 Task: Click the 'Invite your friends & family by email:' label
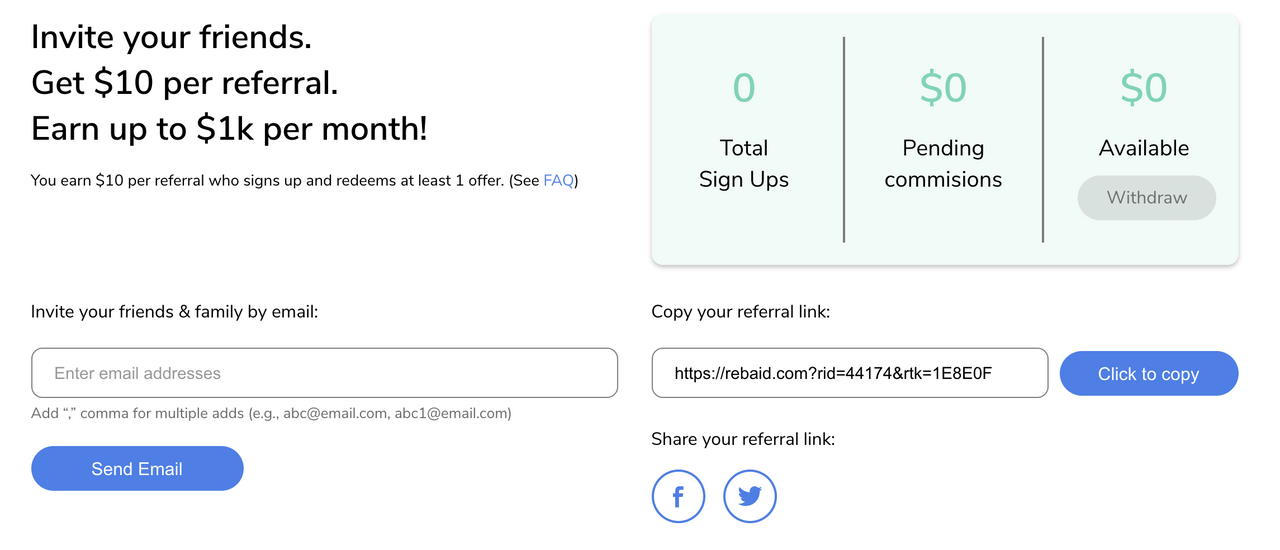[x=174, y=312]
